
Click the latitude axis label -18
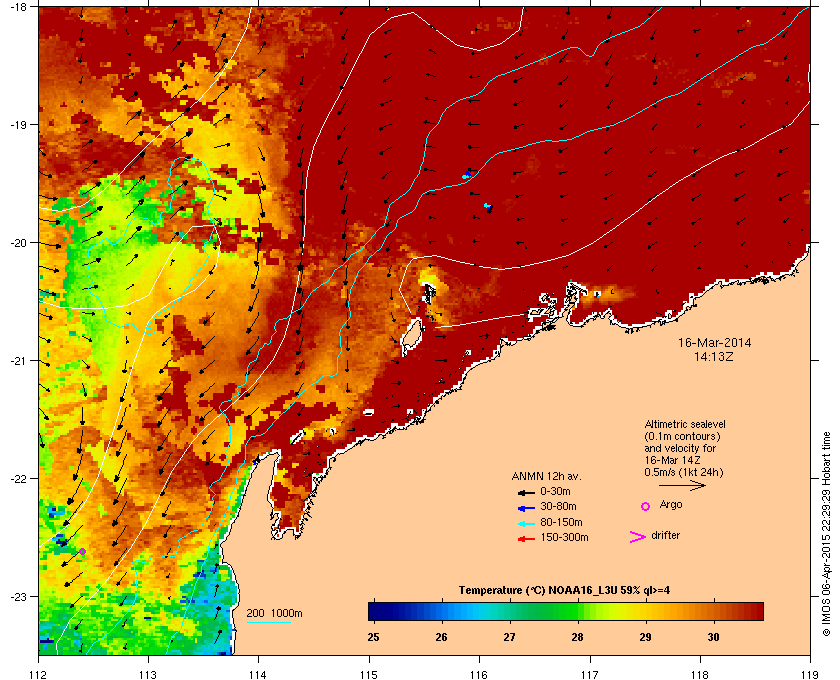point(18,6)
